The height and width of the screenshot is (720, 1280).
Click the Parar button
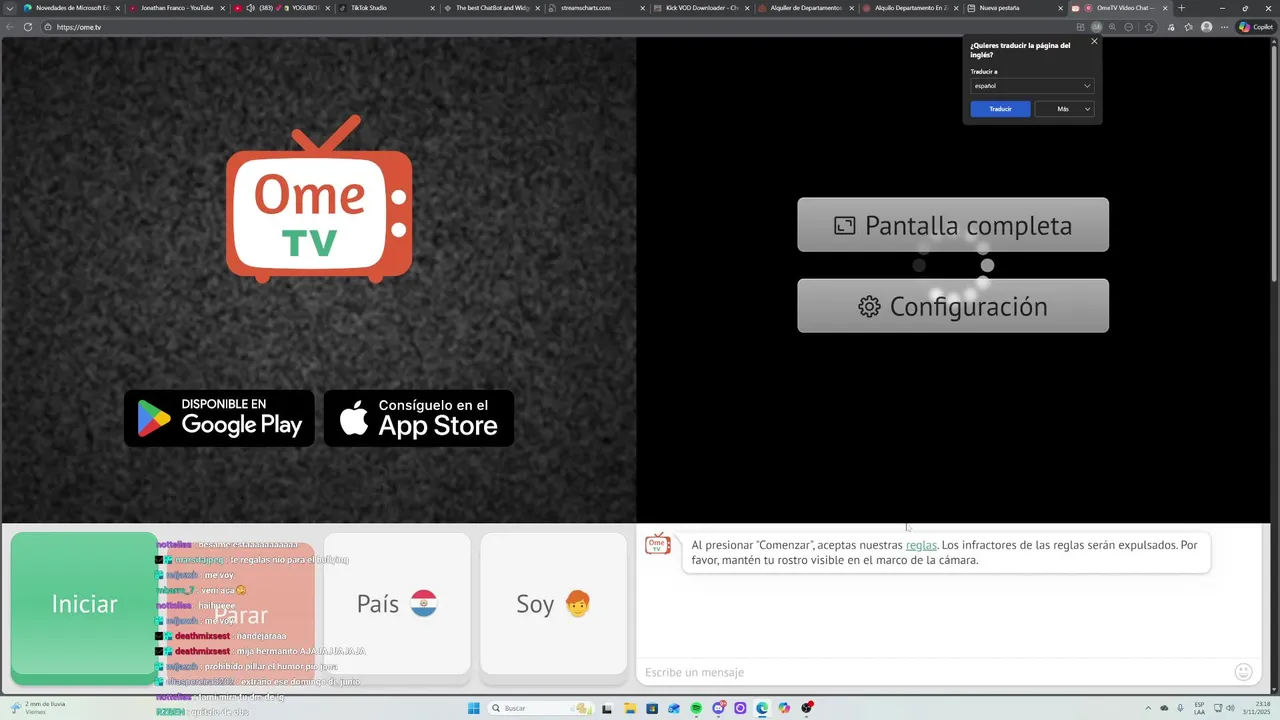click(x=241, y=616)
